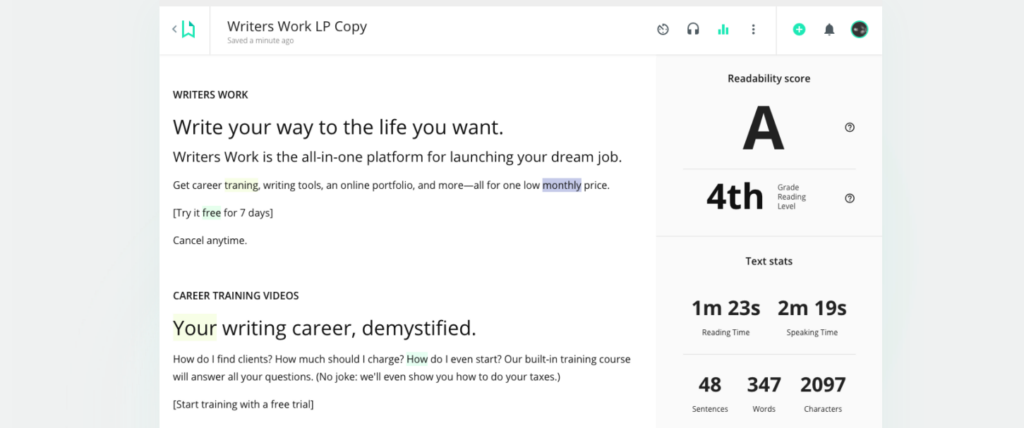Select the '2097' characters count
The image size is (1024, 428).
[823, 385]
